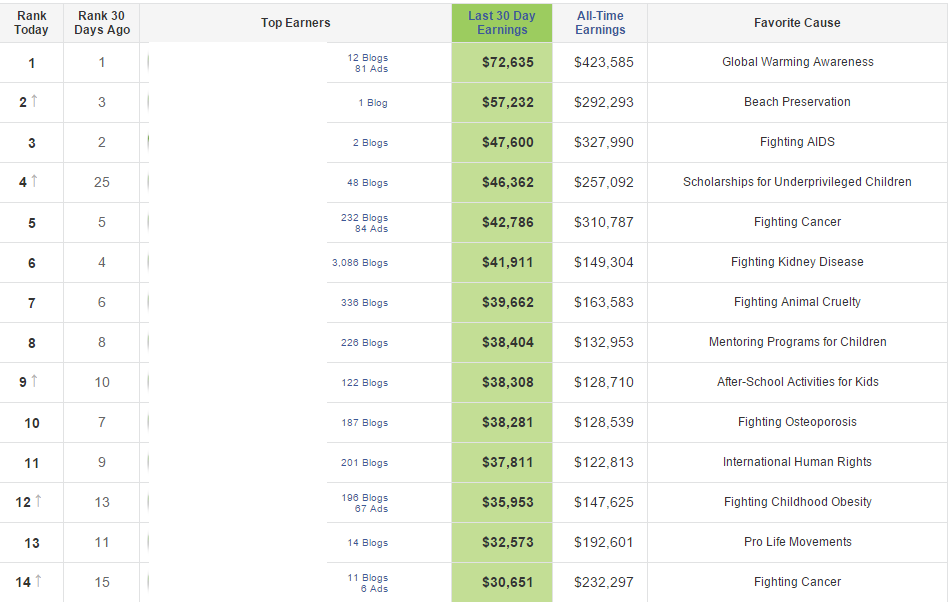This screenshot has height=602, width=949.
Task: Open the 84 Ads link
Action: point(371,228)
